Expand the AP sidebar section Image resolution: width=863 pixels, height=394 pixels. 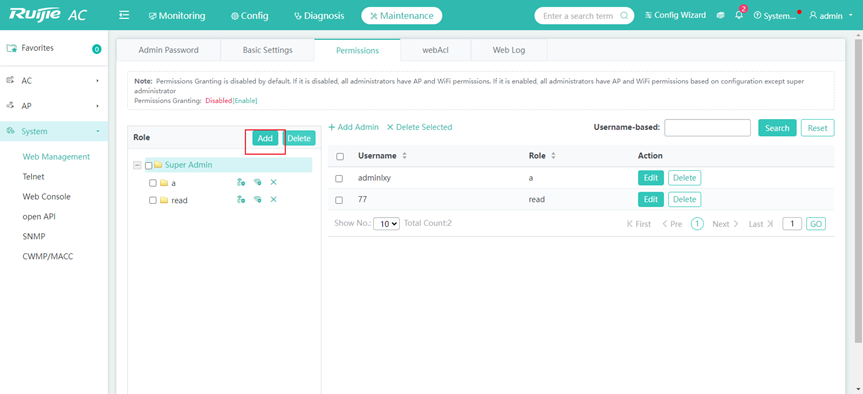pos(54,106)
